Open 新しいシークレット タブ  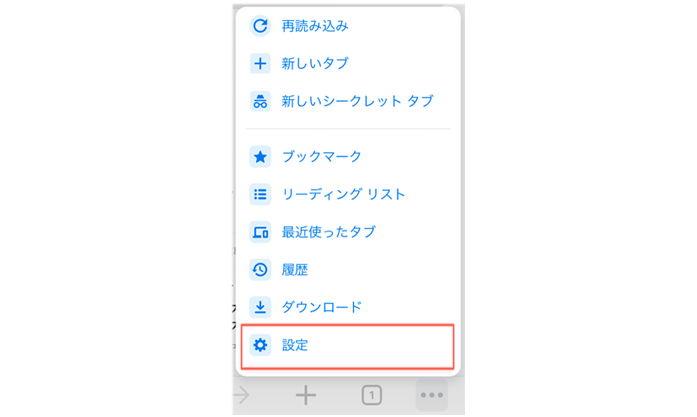(x=348, y=101)
